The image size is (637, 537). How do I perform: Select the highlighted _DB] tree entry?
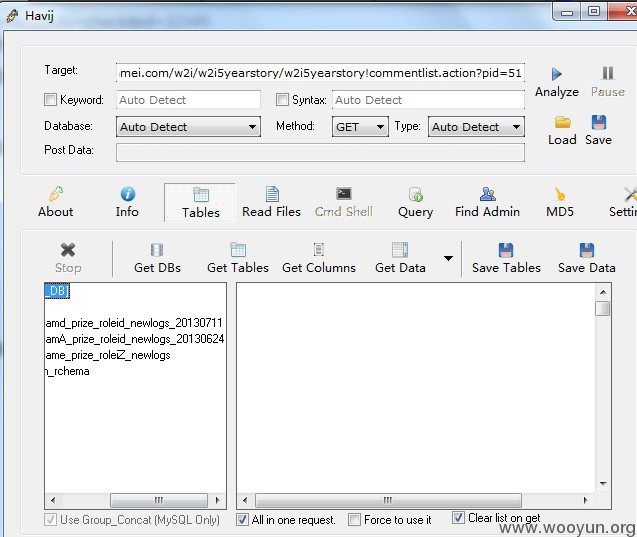click(57, 290)
